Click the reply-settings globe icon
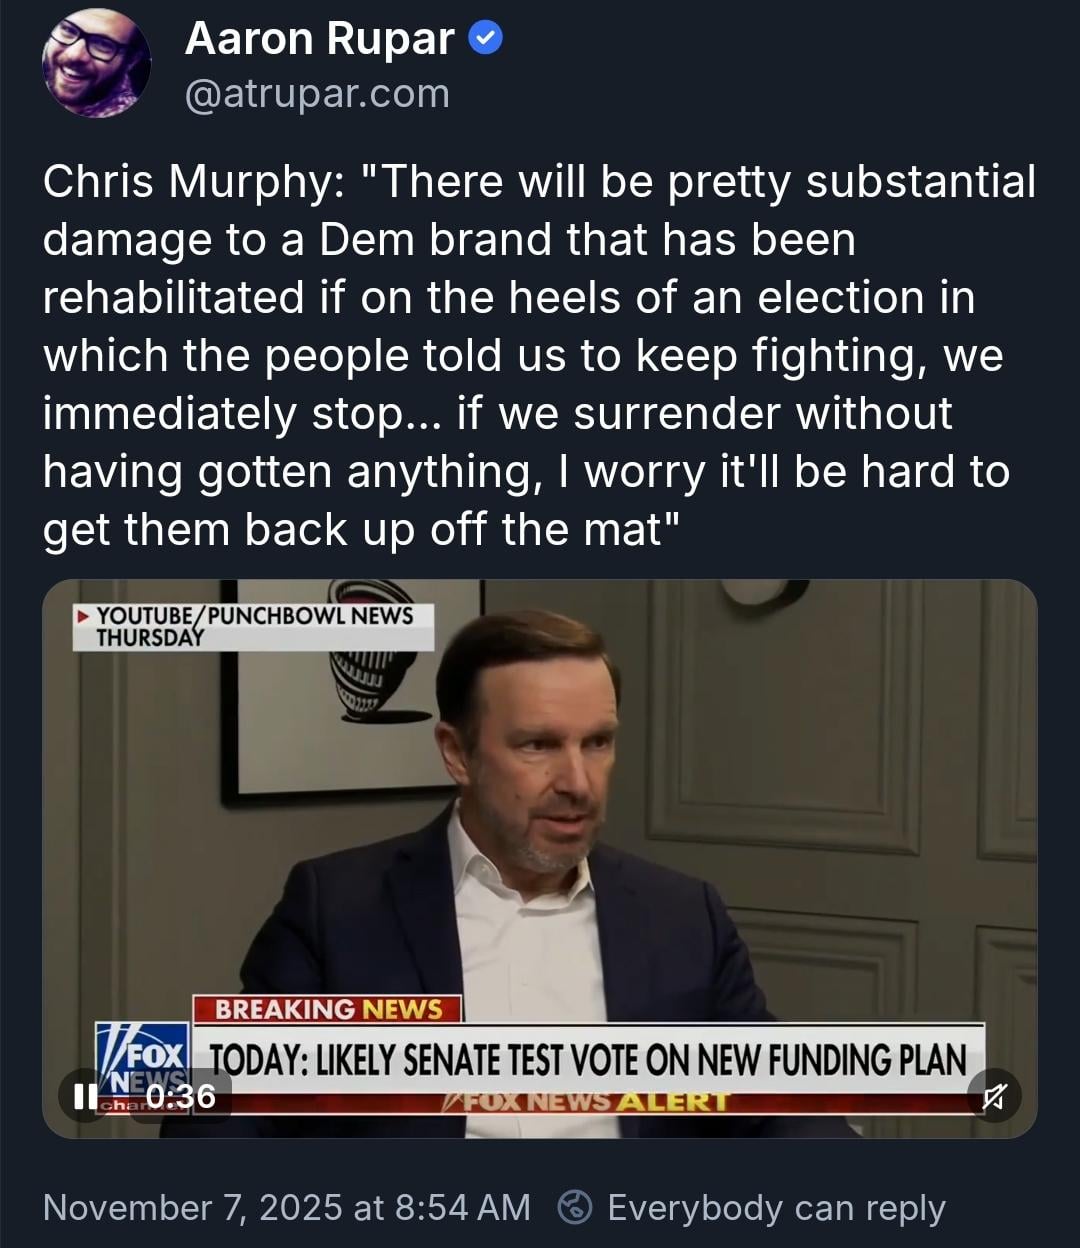The image size is (1080, 1248). (x=574, y=1207)
